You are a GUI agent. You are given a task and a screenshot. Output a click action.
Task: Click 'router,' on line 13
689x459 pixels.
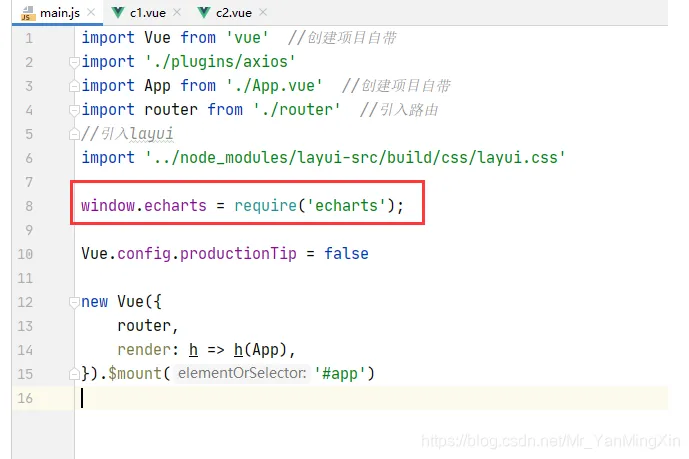click(x=148, y=326)
